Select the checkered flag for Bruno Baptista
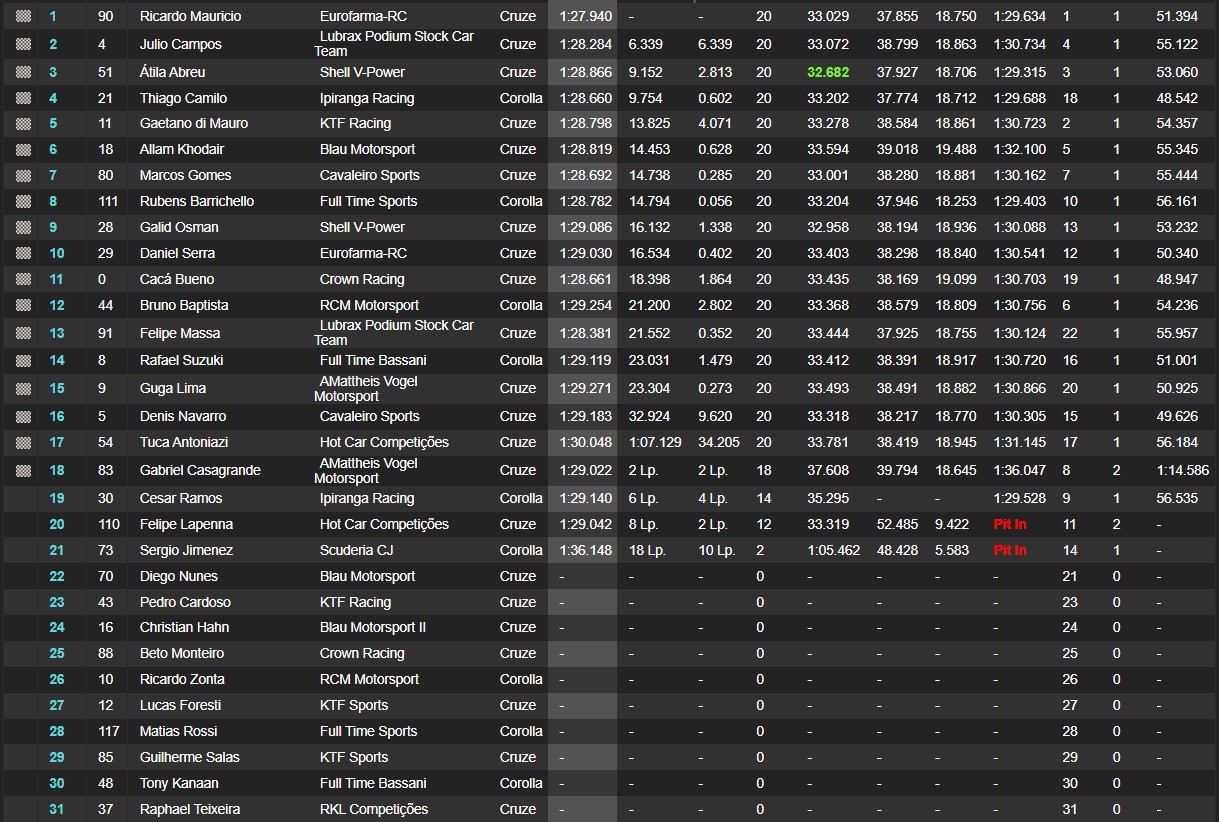This screenshot has height=822, width=1219. tap(24, 305)
